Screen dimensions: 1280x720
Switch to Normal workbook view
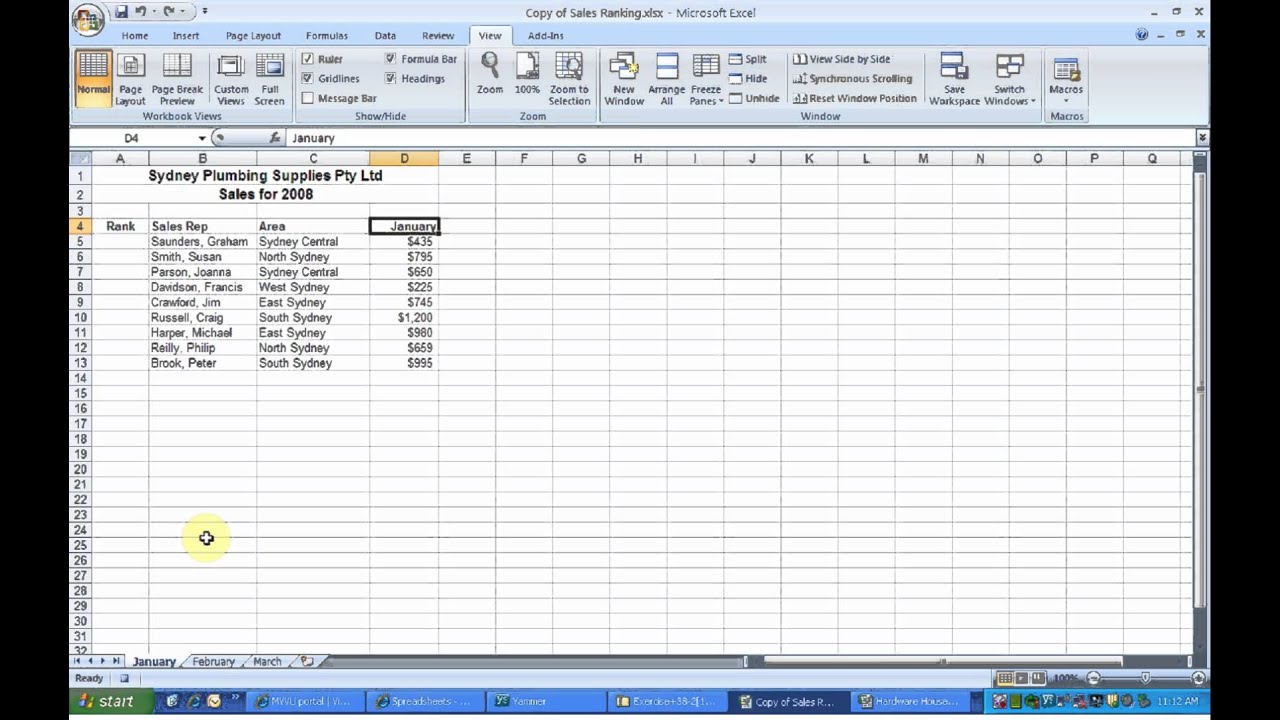tap(93, 78)
